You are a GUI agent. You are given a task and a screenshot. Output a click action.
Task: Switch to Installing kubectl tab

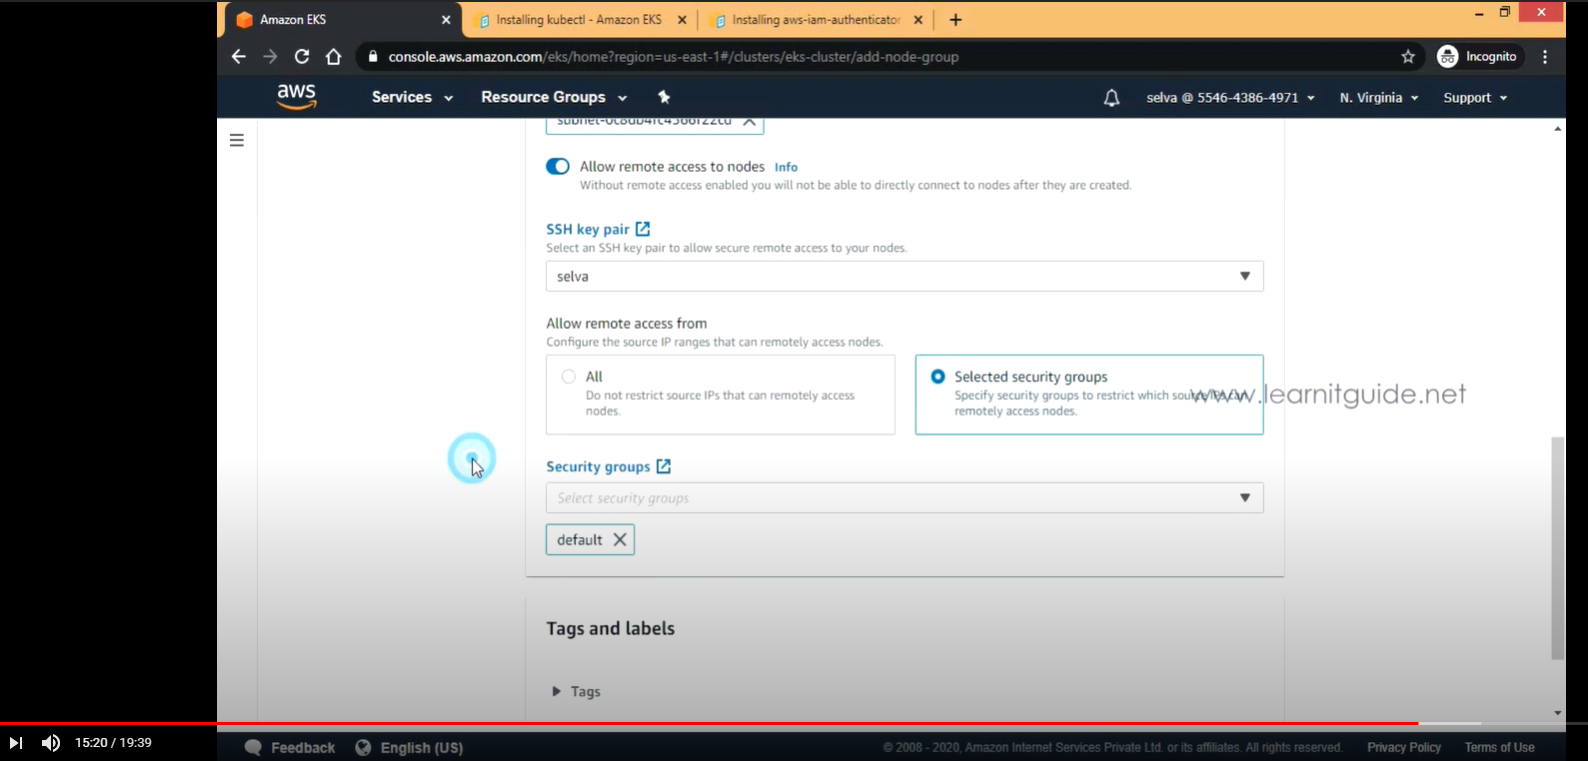(578, 20)
